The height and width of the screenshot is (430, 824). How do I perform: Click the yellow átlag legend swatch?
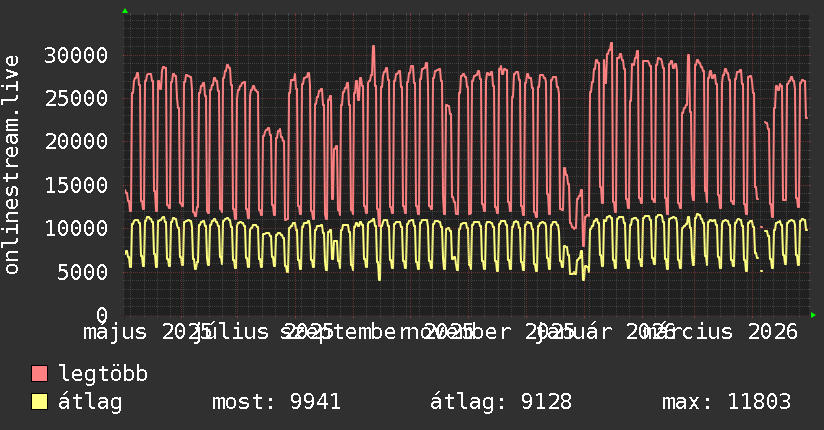pyautogui.click(x=39, y=402)
